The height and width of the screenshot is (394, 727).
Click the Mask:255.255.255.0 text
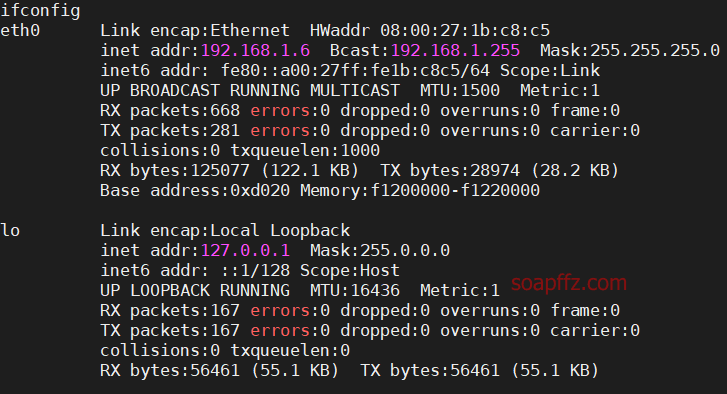click(630, 51)
